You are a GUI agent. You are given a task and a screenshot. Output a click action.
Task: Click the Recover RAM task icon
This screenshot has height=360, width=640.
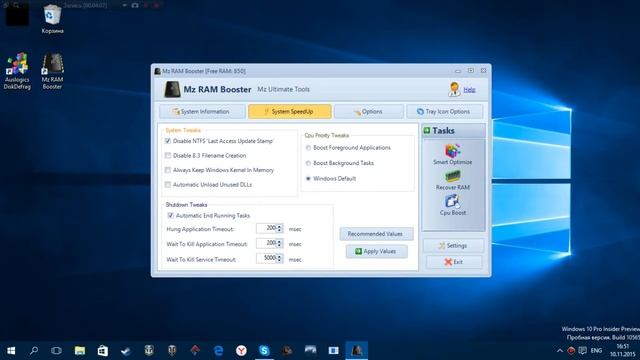(452, 176)
